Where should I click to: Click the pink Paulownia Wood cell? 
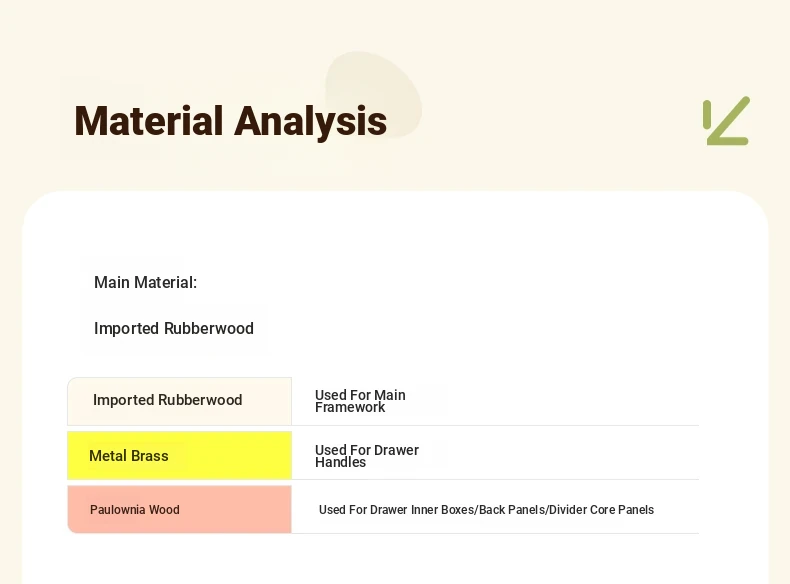[179, 509]
